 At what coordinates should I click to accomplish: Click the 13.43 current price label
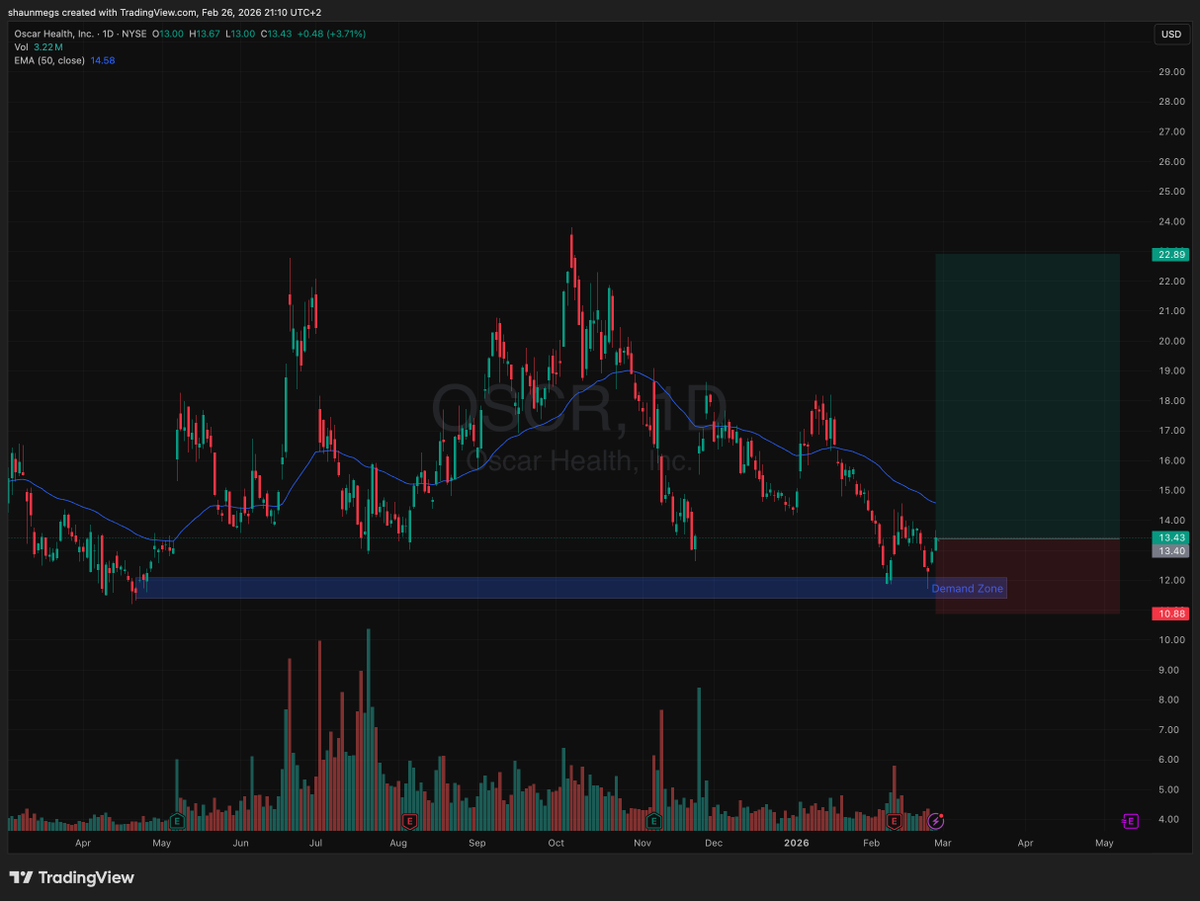point(1171,537)
